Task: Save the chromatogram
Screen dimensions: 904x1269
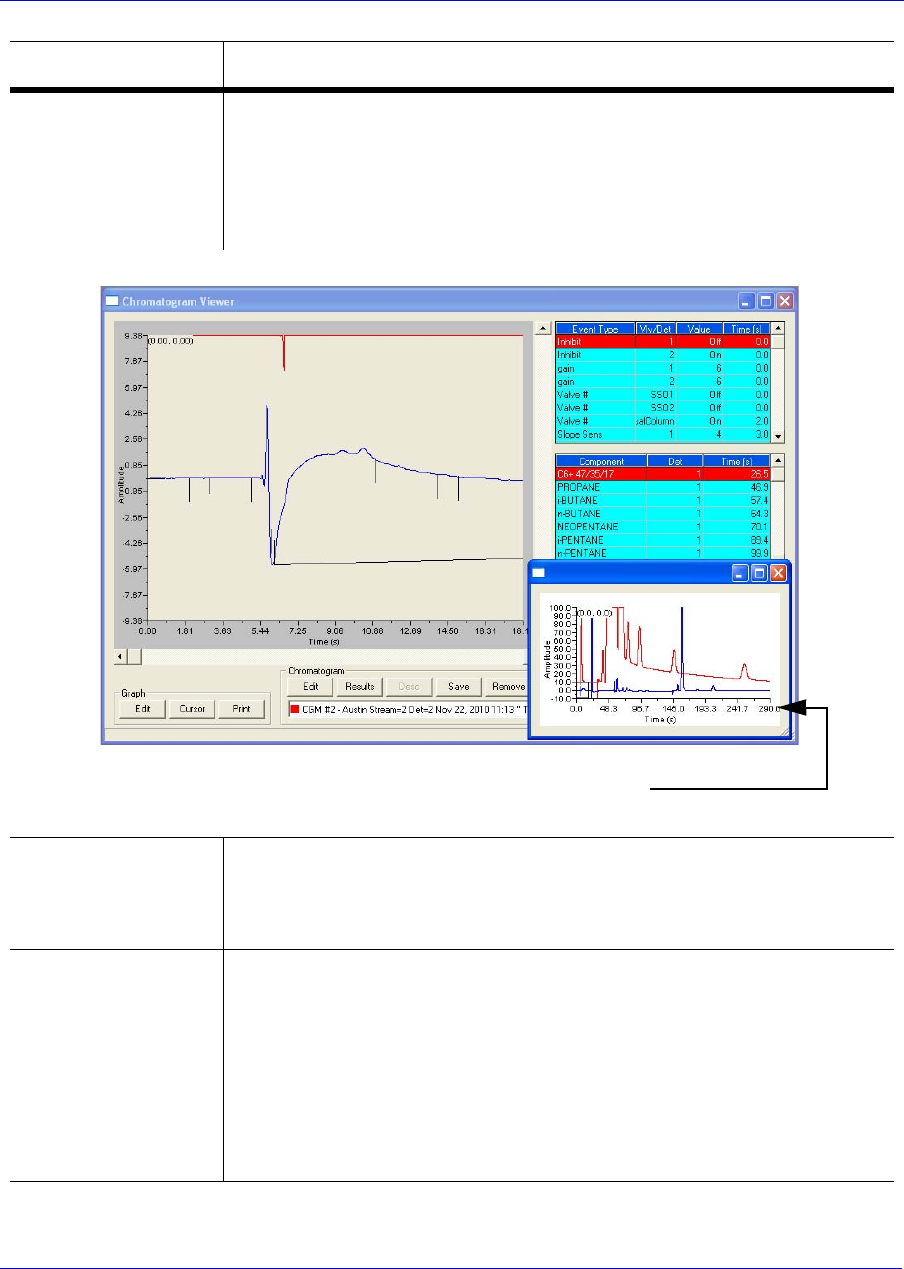Action: point(458,687)
